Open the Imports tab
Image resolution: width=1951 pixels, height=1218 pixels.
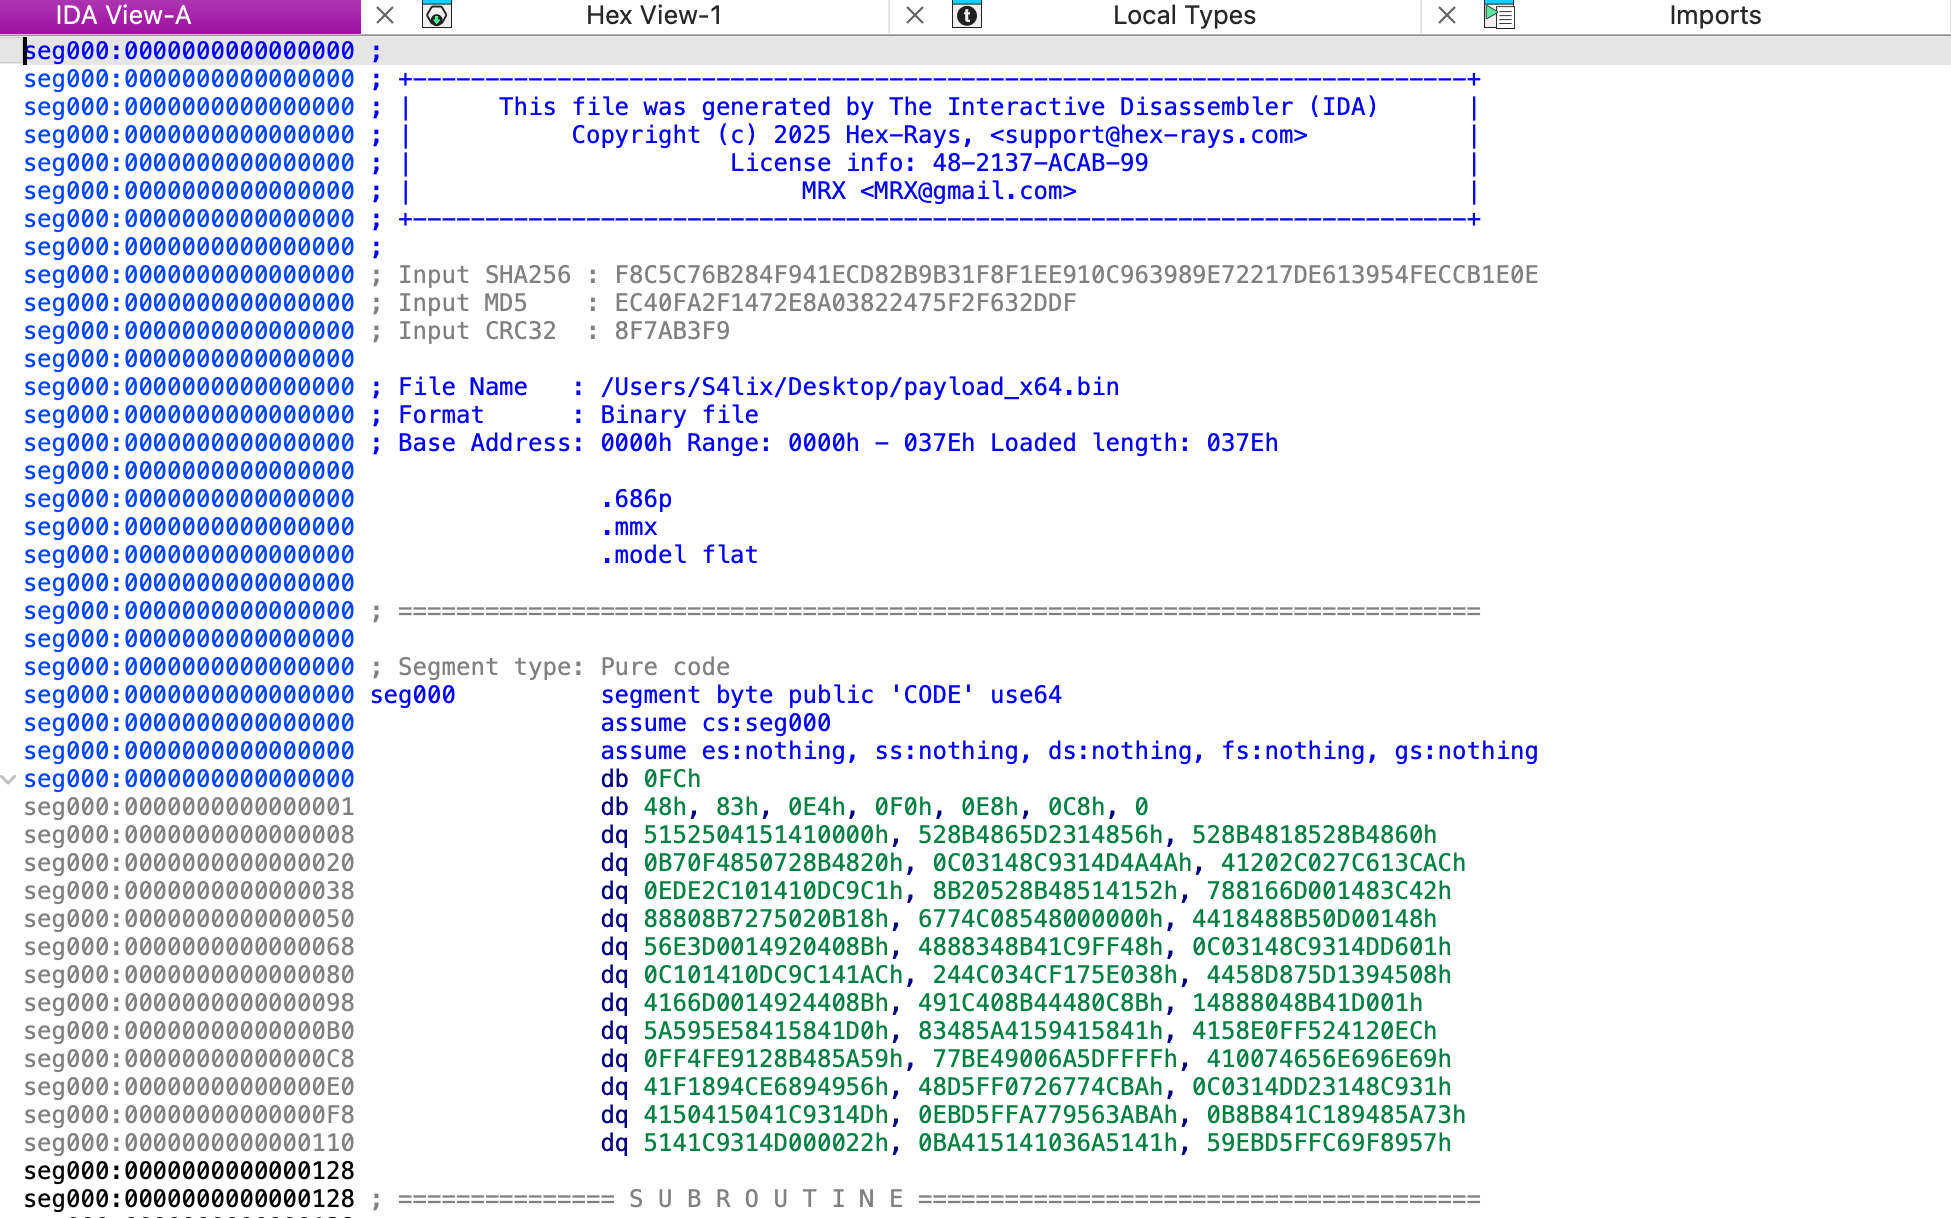[1714, 15]
